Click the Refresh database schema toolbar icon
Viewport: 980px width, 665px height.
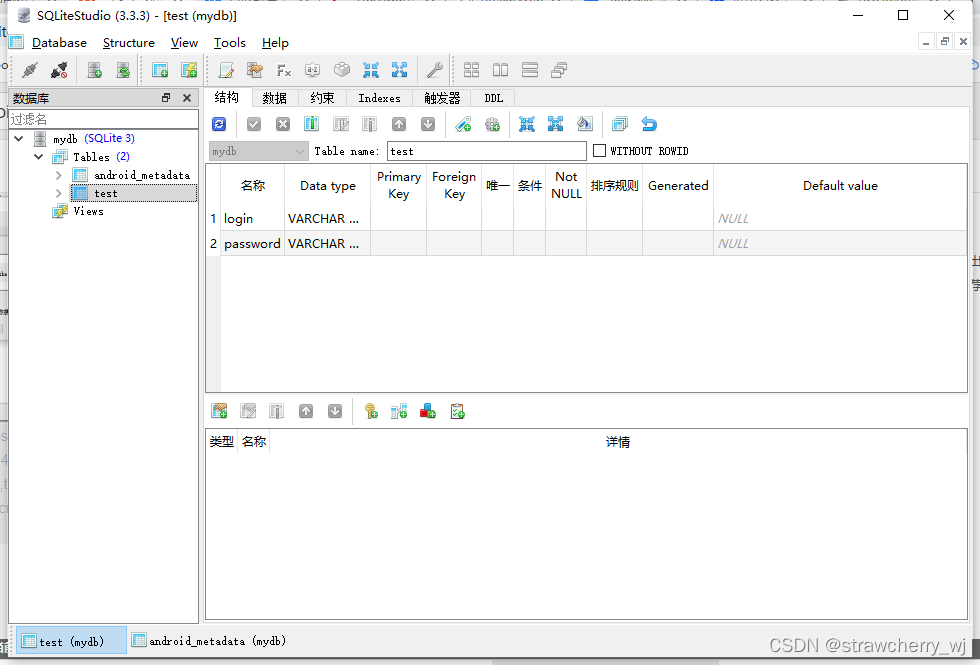click(124, 70)
